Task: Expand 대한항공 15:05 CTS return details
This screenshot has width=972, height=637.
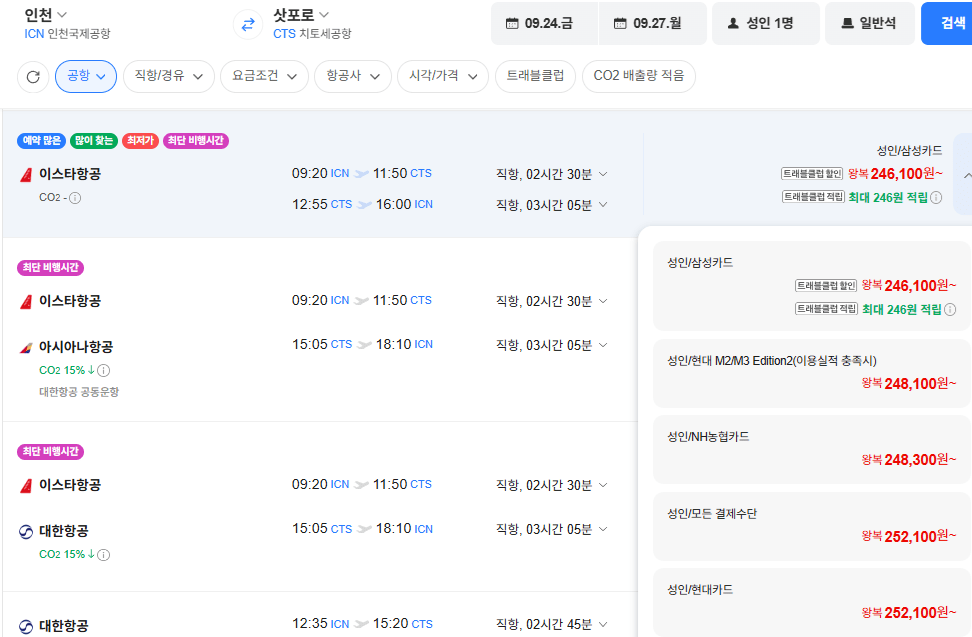Action: click(x=603, y=529)
